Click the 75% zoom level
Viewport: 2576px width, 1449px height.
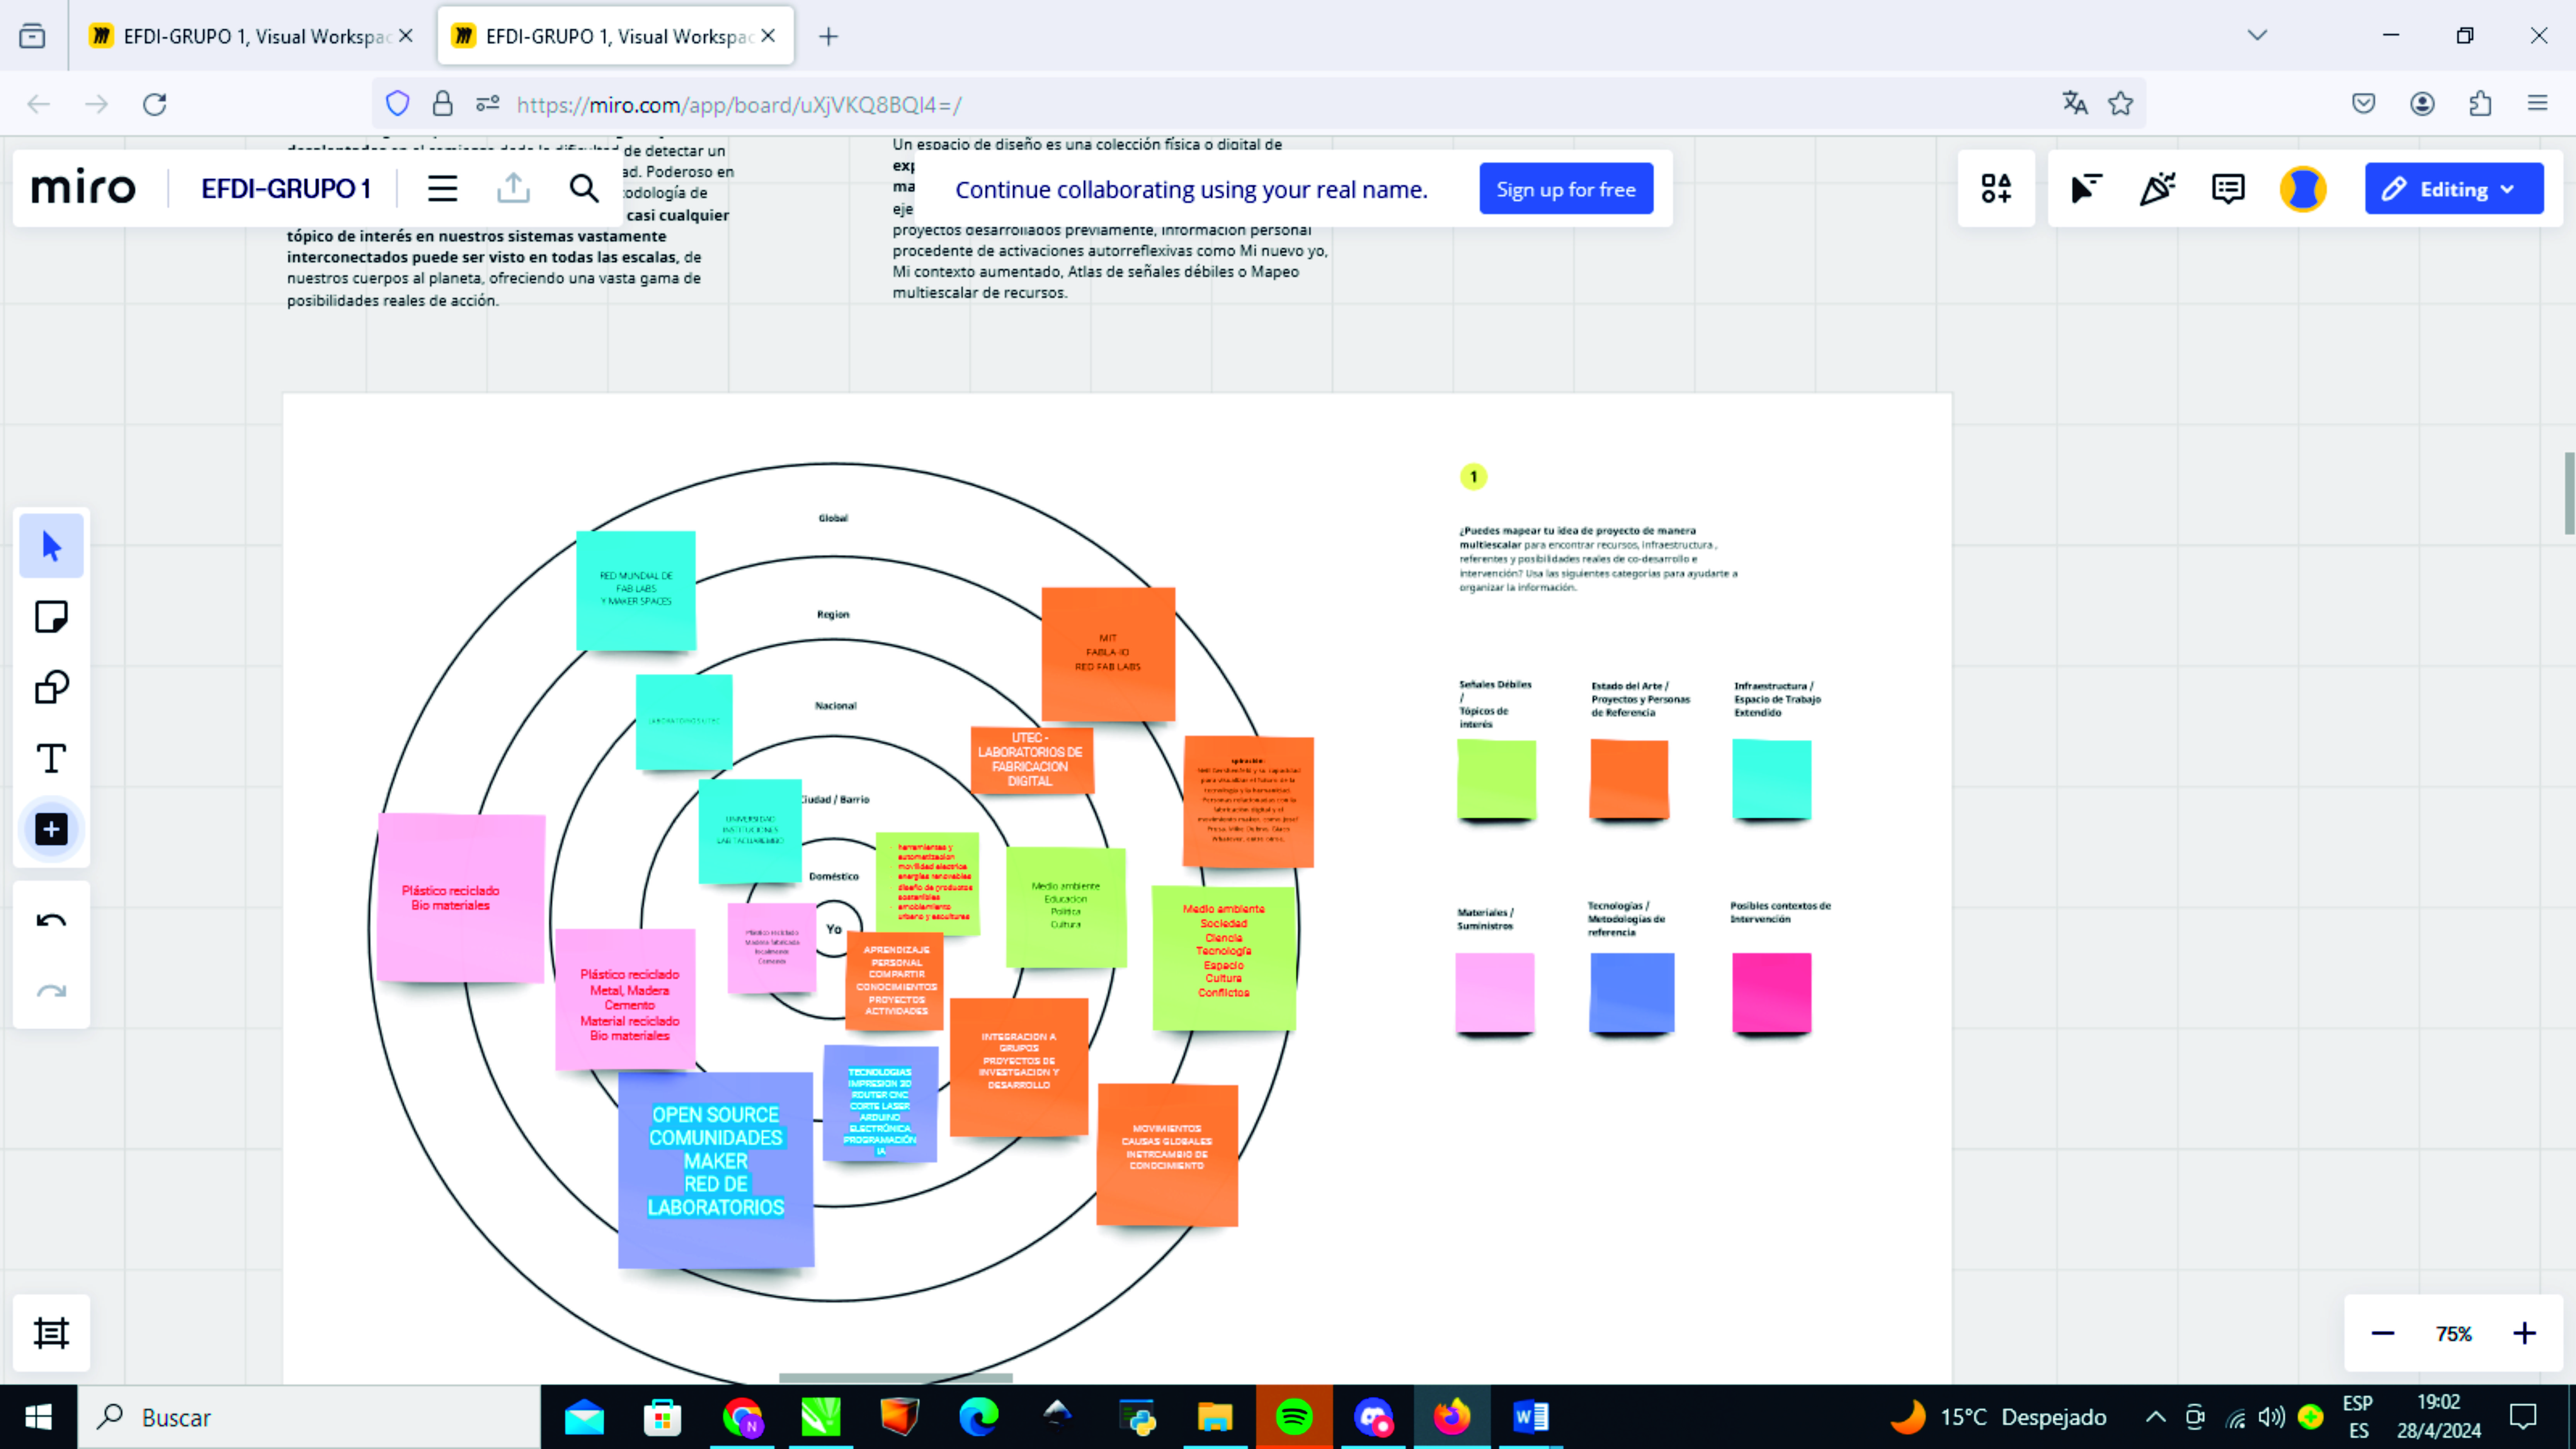pos(2454,1333)
